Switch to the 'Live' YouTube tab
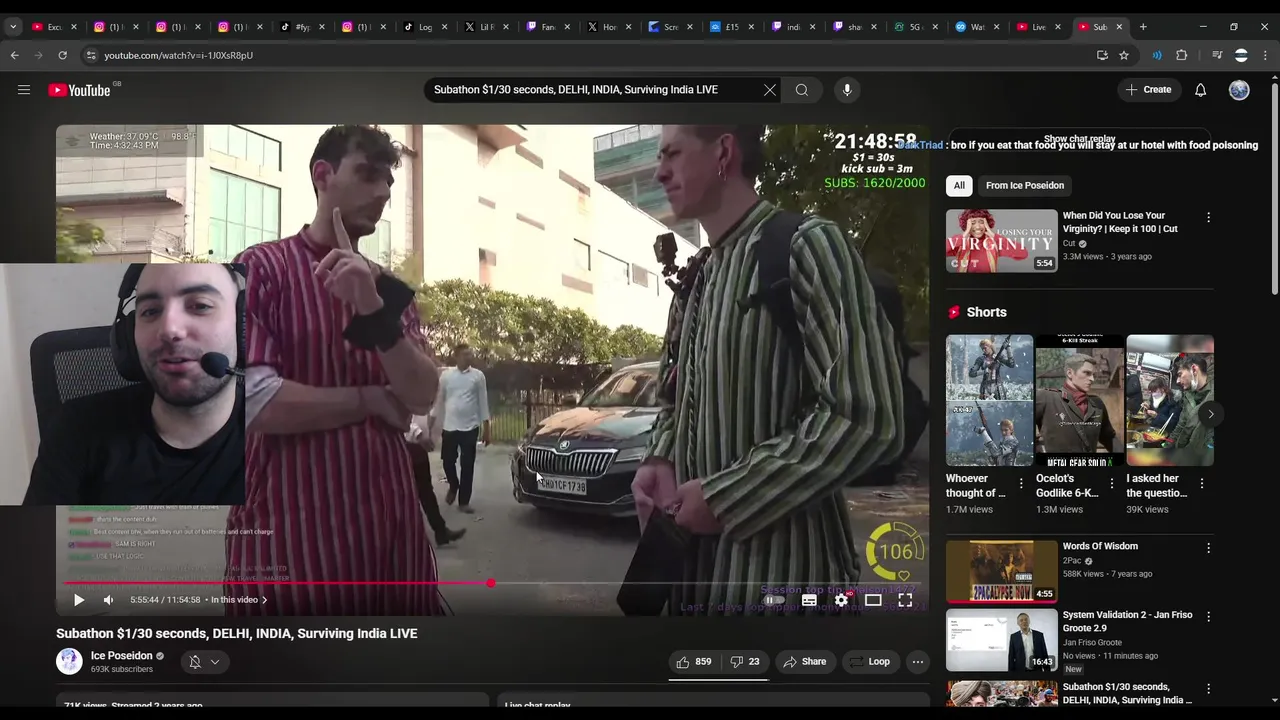The height and width of the screenshot is (720, 1280). [1037, 27]
